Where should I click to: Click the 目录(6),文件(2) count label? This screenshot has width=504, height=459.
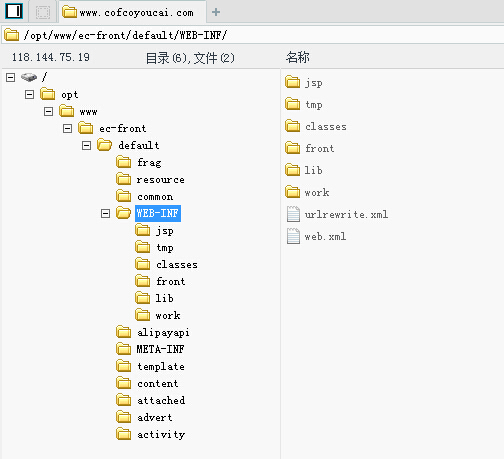[x=190, y=58]
